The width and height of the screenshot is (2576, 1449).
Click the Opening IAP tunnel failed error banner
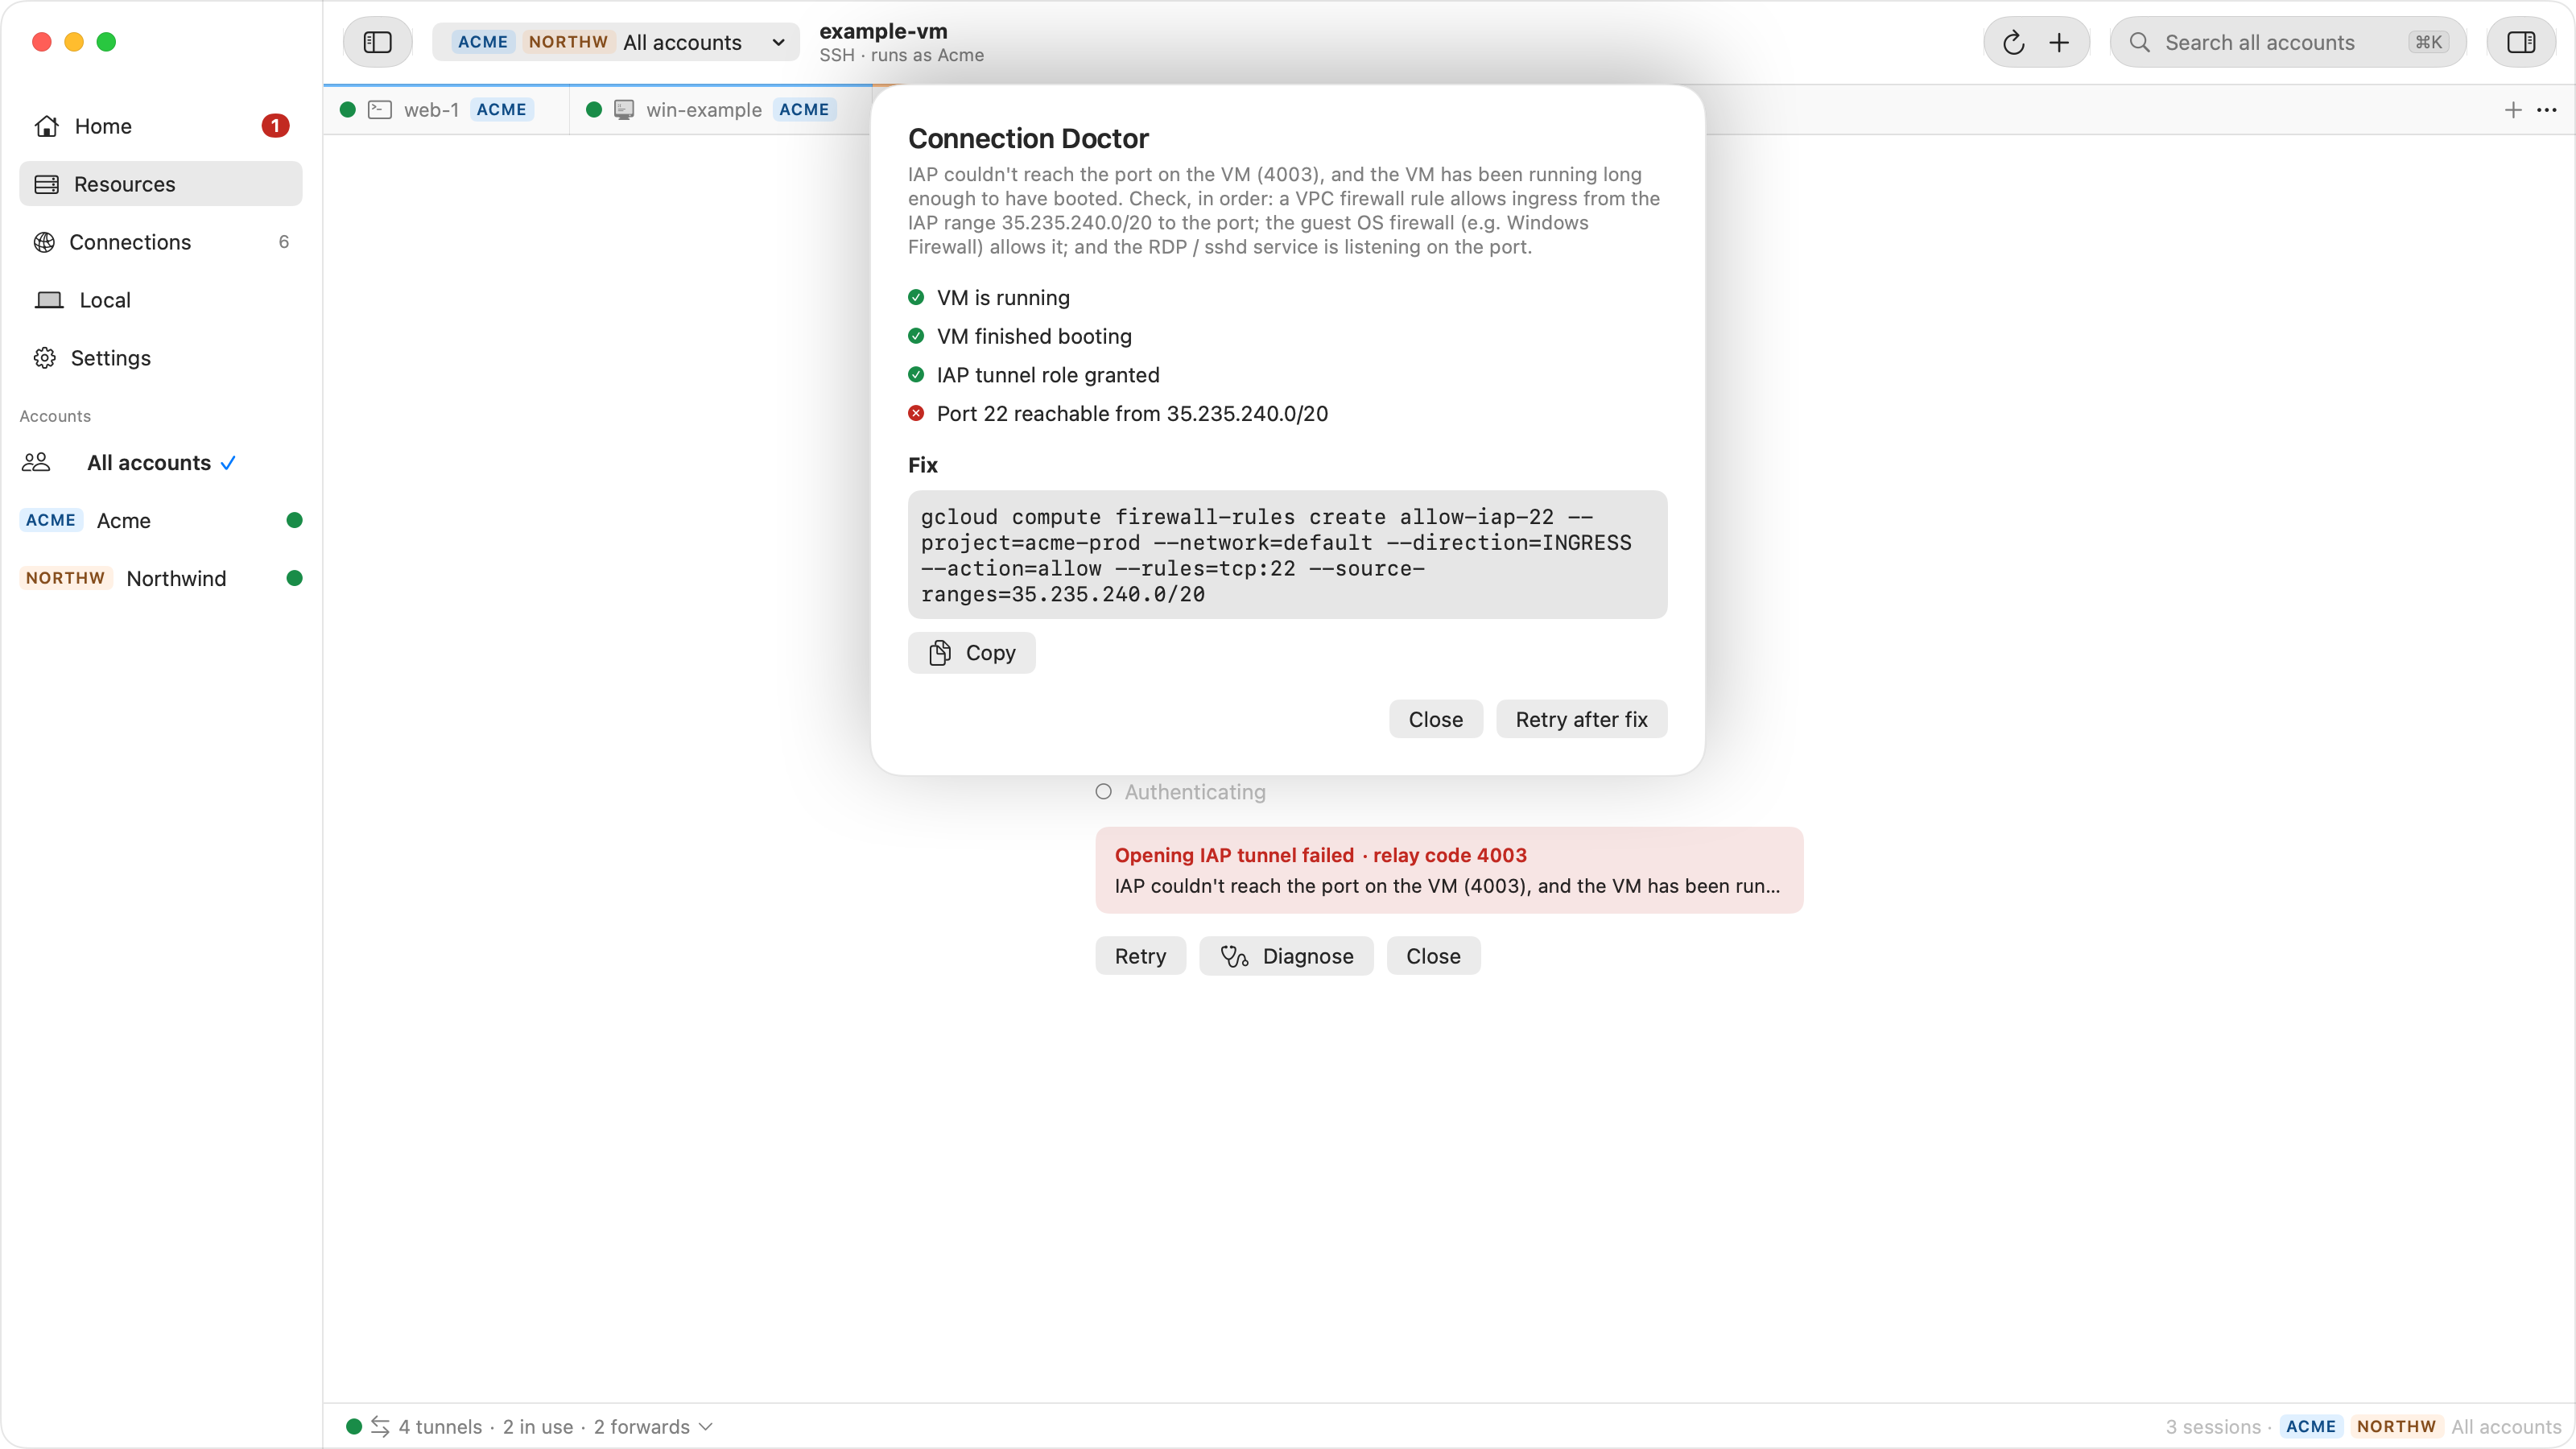pyautogui.click(x=1450, y=870)
